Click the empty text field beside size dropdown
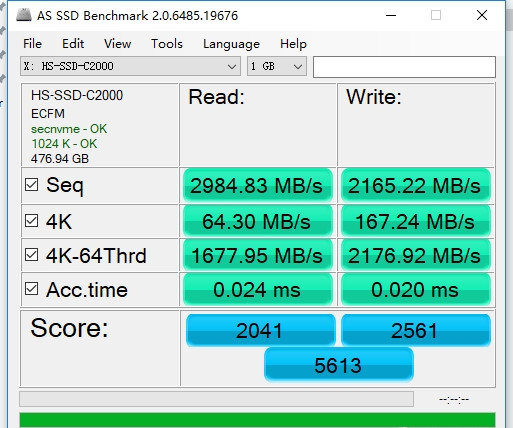This screenshot has width=513, height=428. tap(404, 67)
